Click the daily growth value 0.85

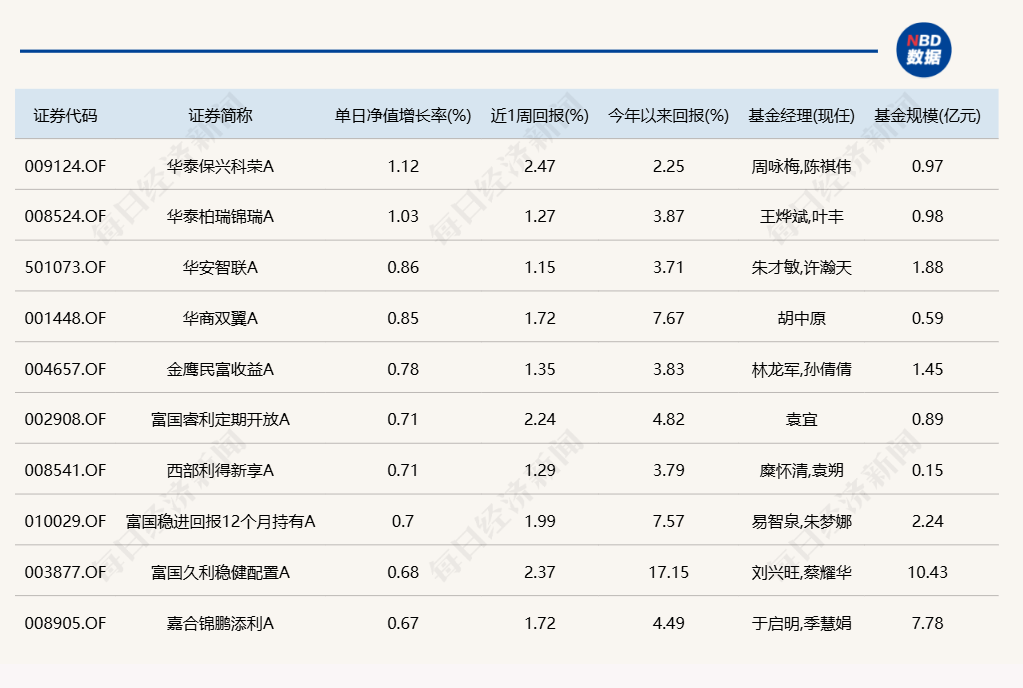click(x=403, y=318)
